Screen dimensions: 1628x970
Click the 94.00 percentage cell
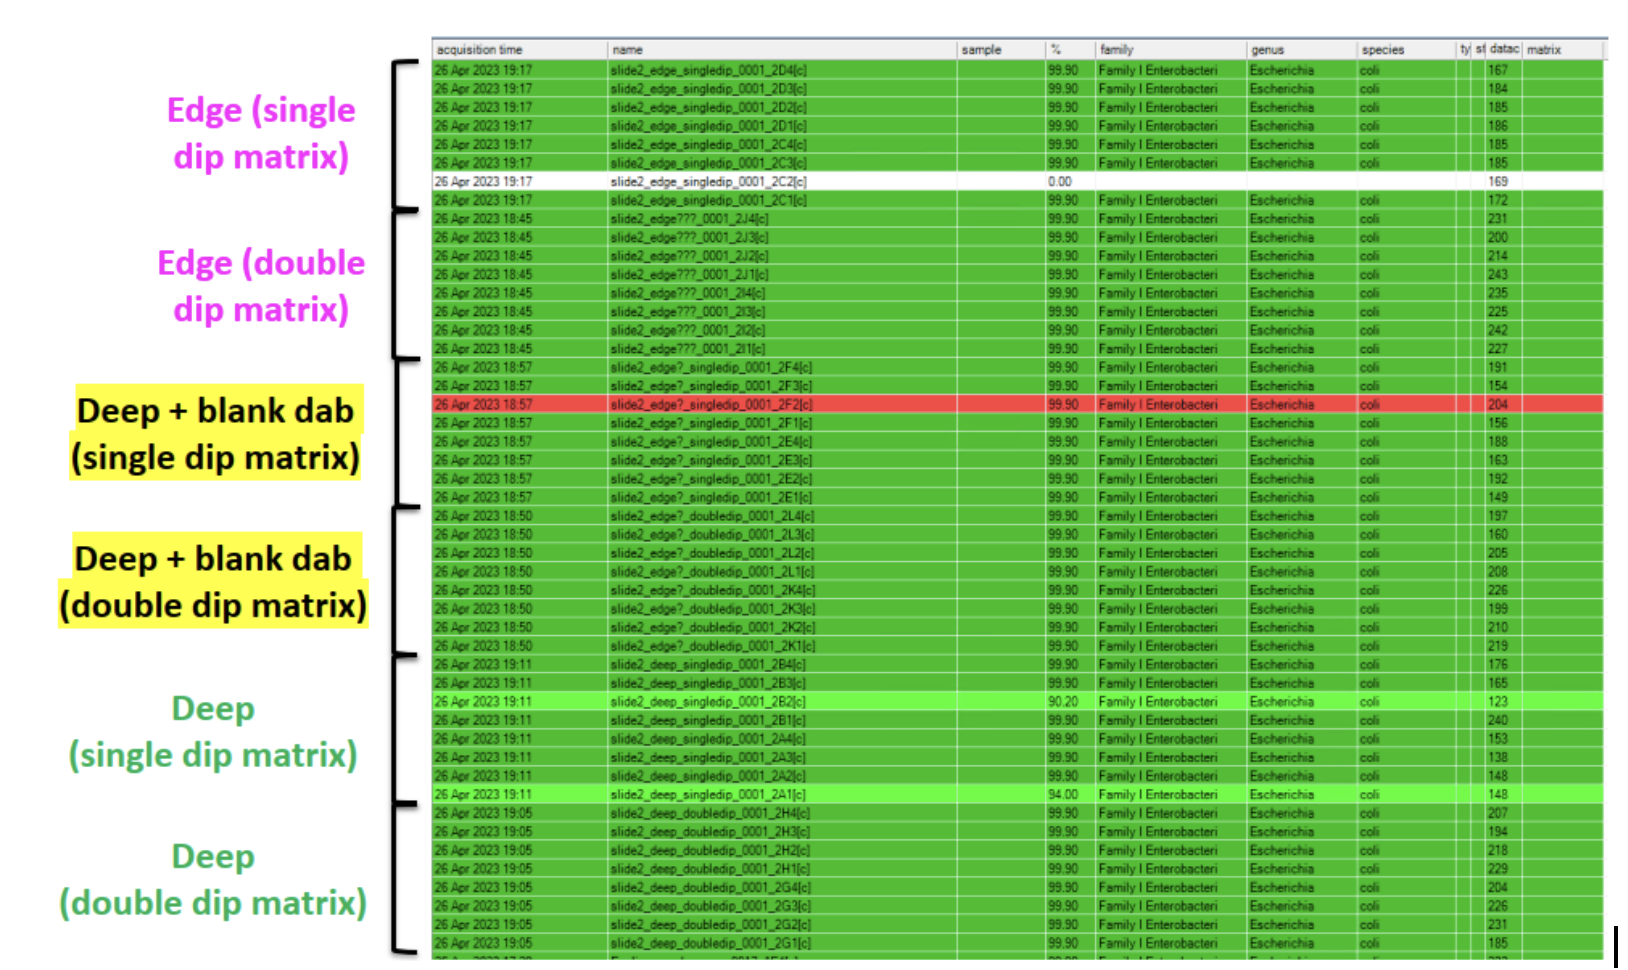(1070, 794)
